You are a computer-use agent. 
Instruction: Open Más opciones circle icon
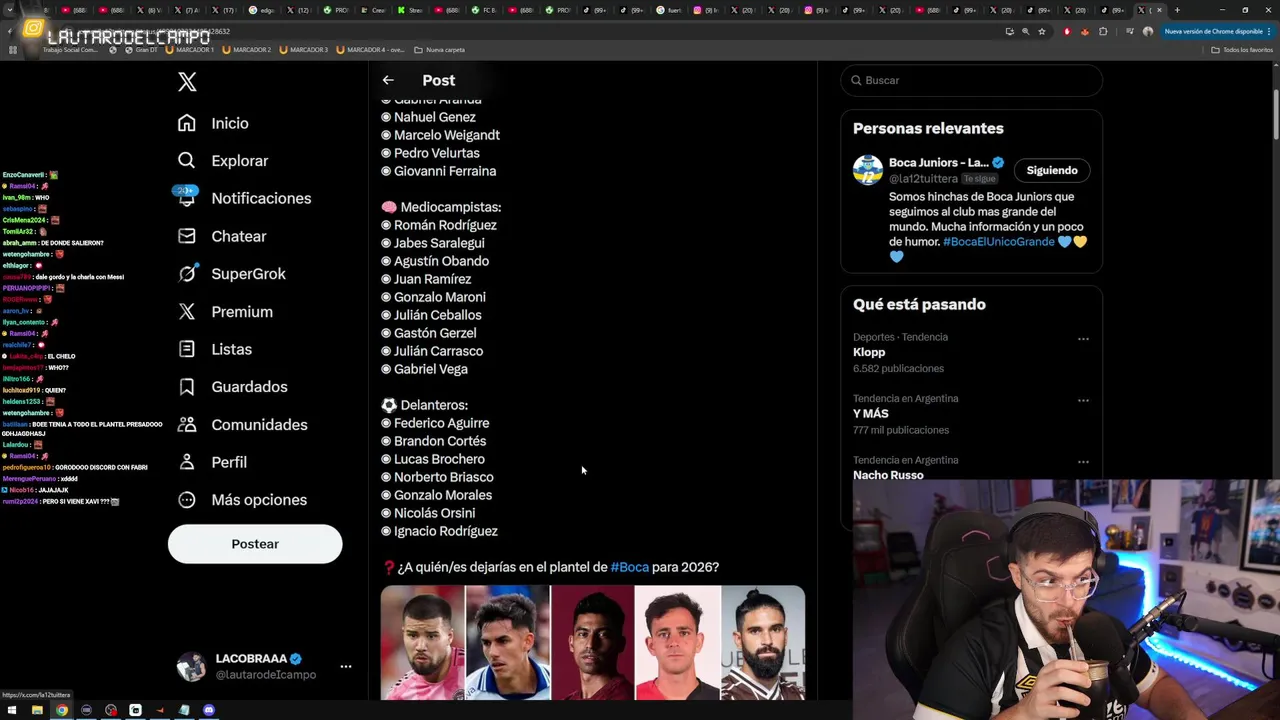click(x=187, y=500)
